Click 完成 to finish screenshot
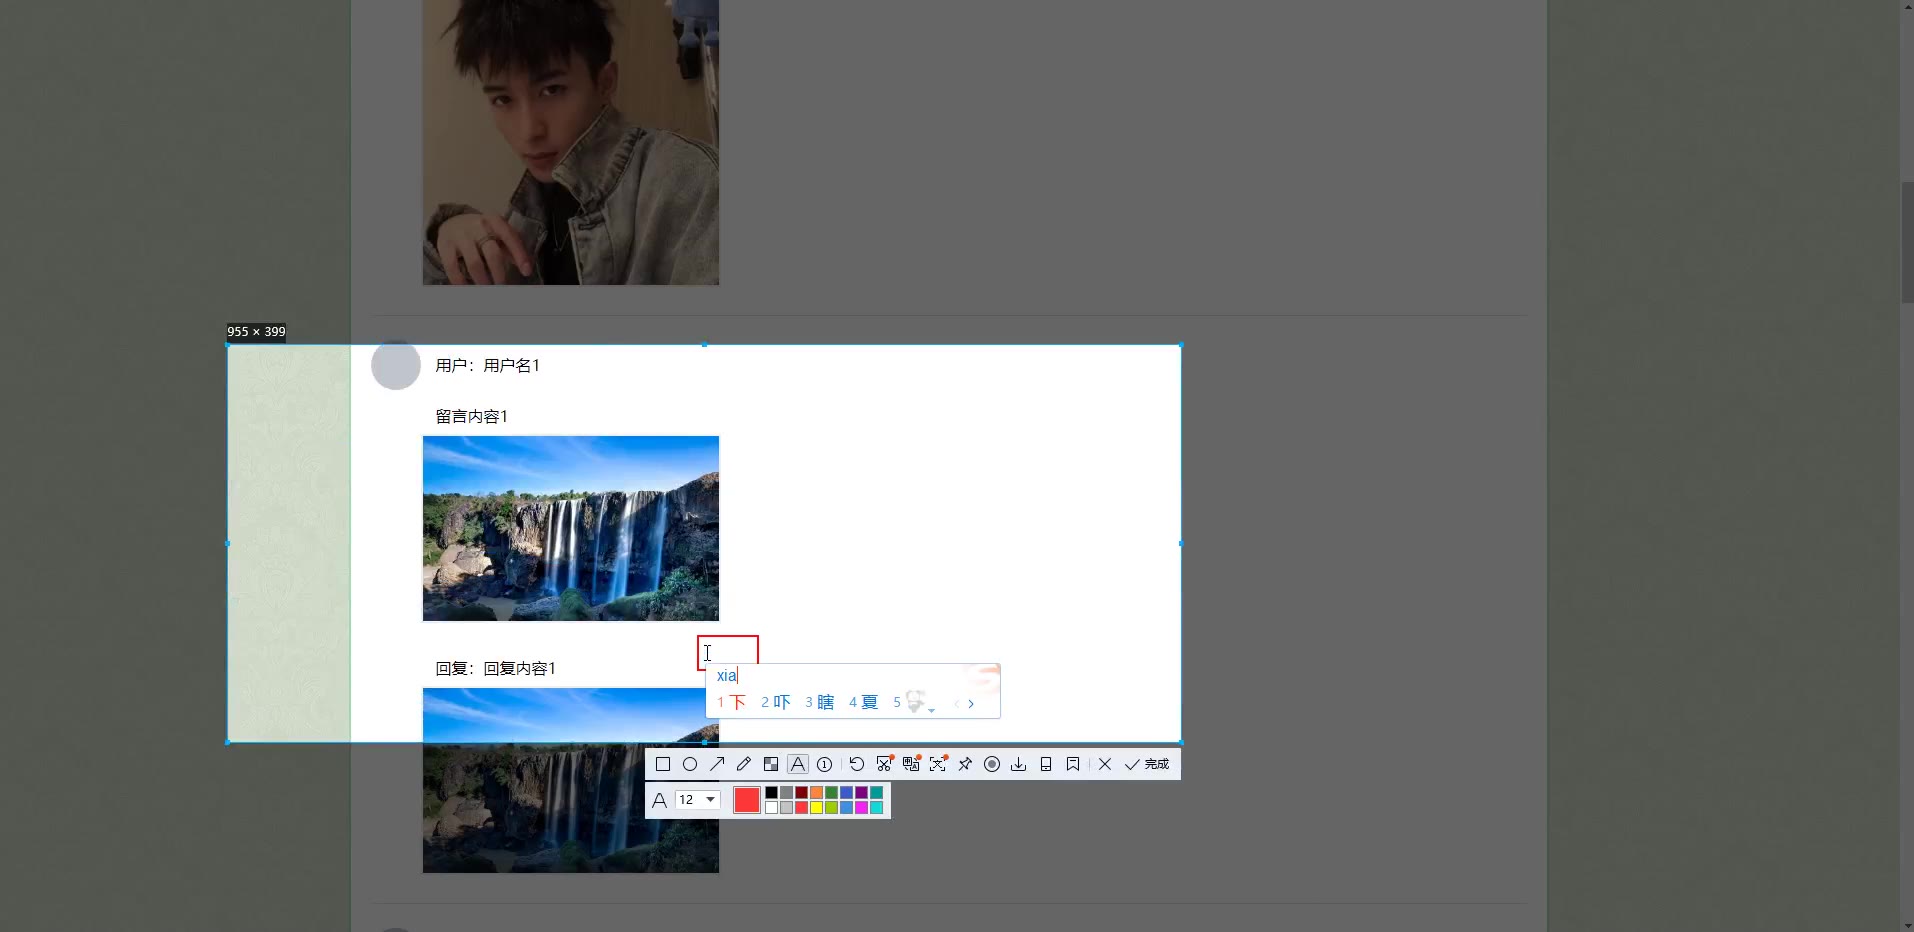1914x932 pixels. click(1147, 764)
